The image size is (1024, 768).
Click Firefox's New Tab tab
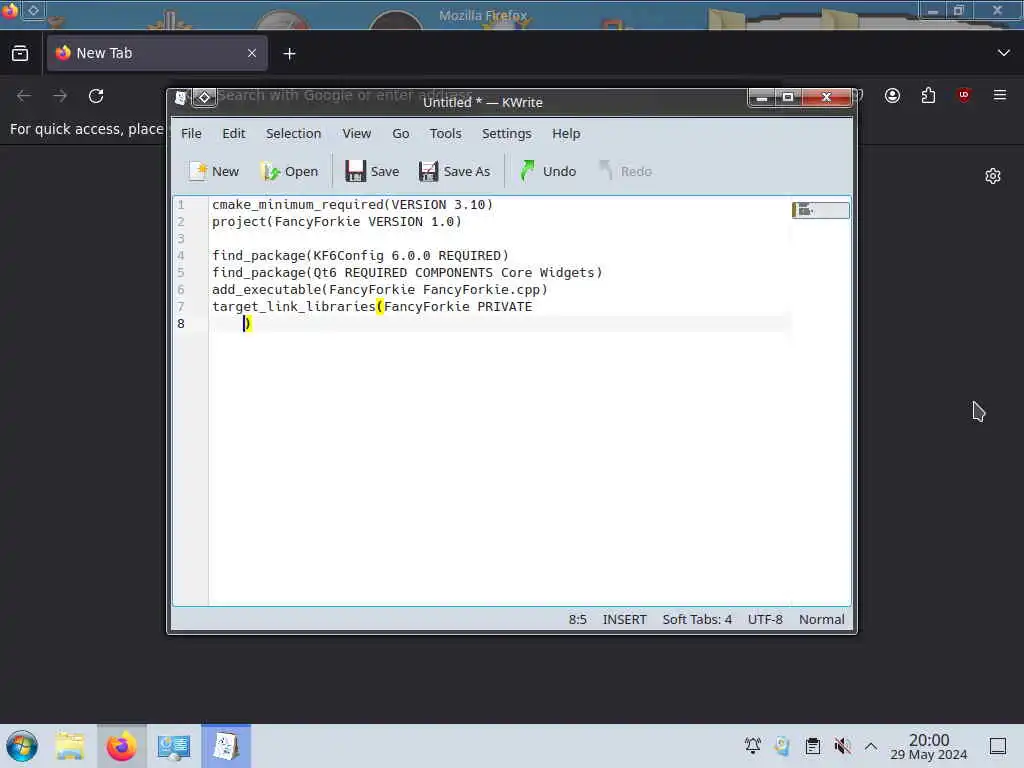coord(157,53)
